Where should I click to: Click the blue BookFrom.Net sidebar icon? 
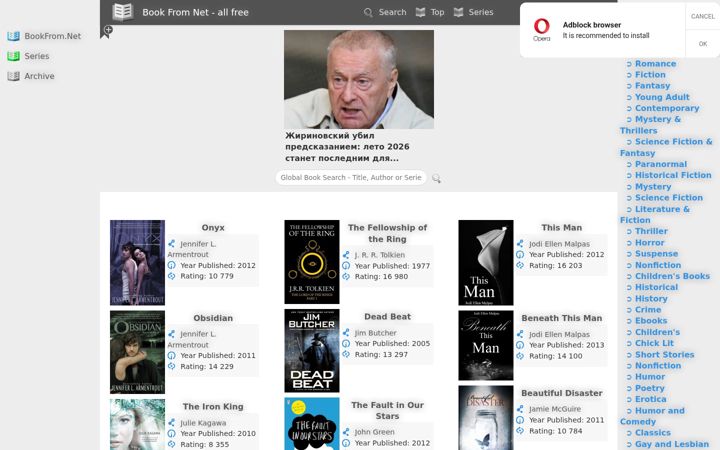[x=13, y=36]
